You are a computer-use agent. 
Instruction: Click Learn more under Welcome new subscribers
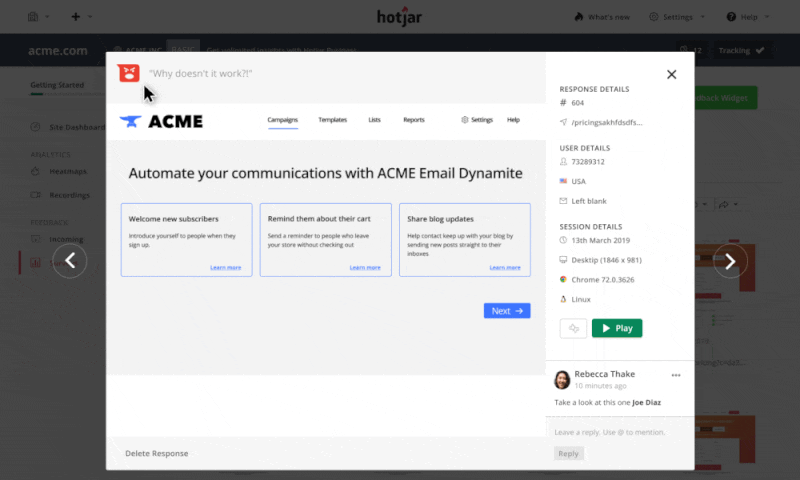click(226, 267)
